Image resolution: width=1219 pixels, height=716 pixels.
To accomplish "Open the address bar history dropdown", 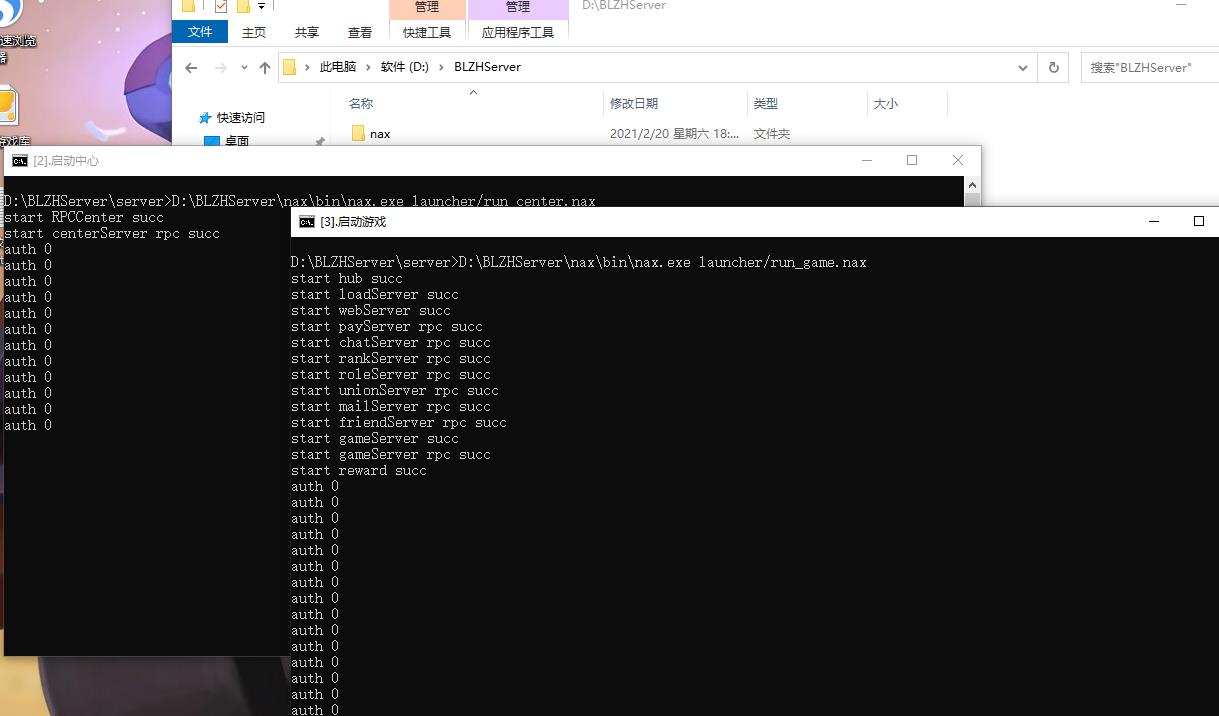I will tap(1022, 68).
